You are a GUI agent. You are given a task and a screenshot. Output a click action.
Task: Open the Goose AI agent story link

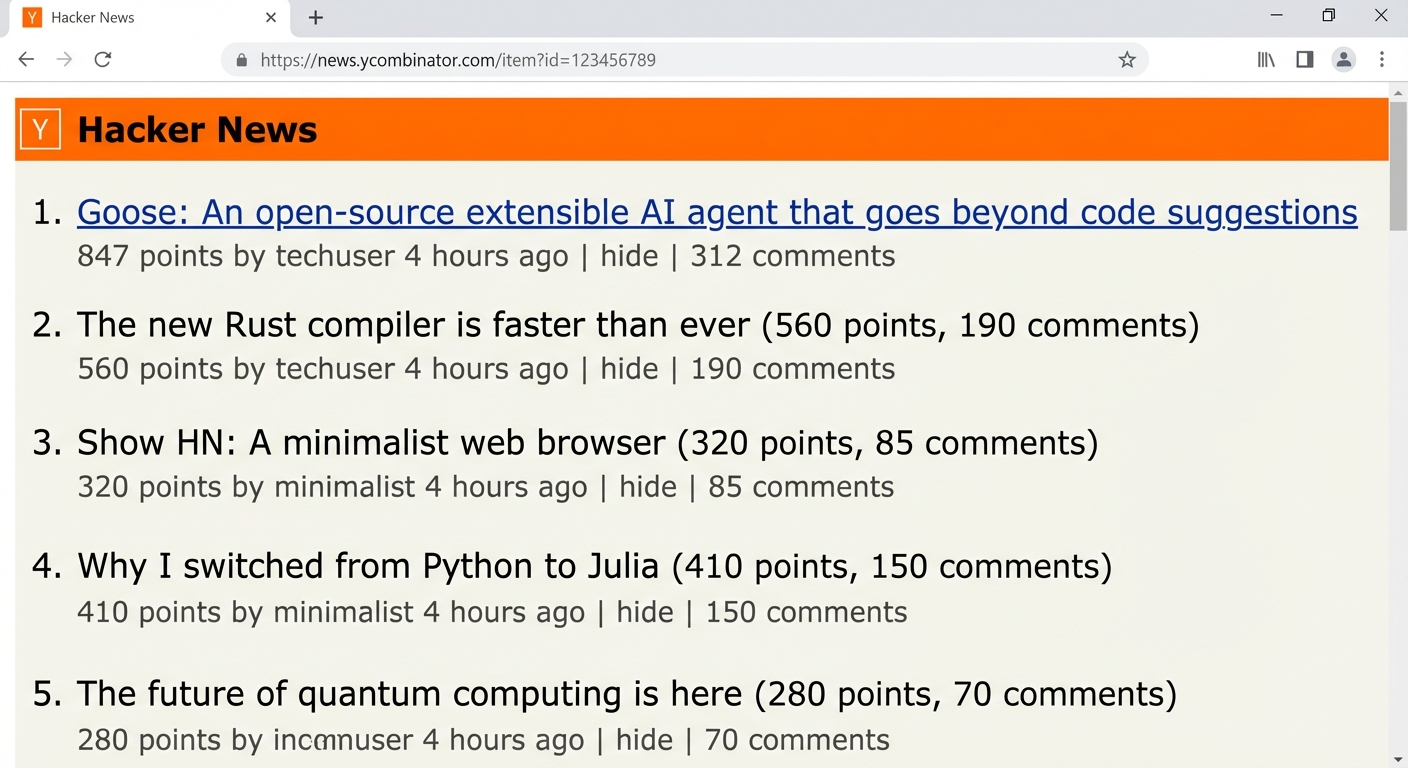point(717,212)
